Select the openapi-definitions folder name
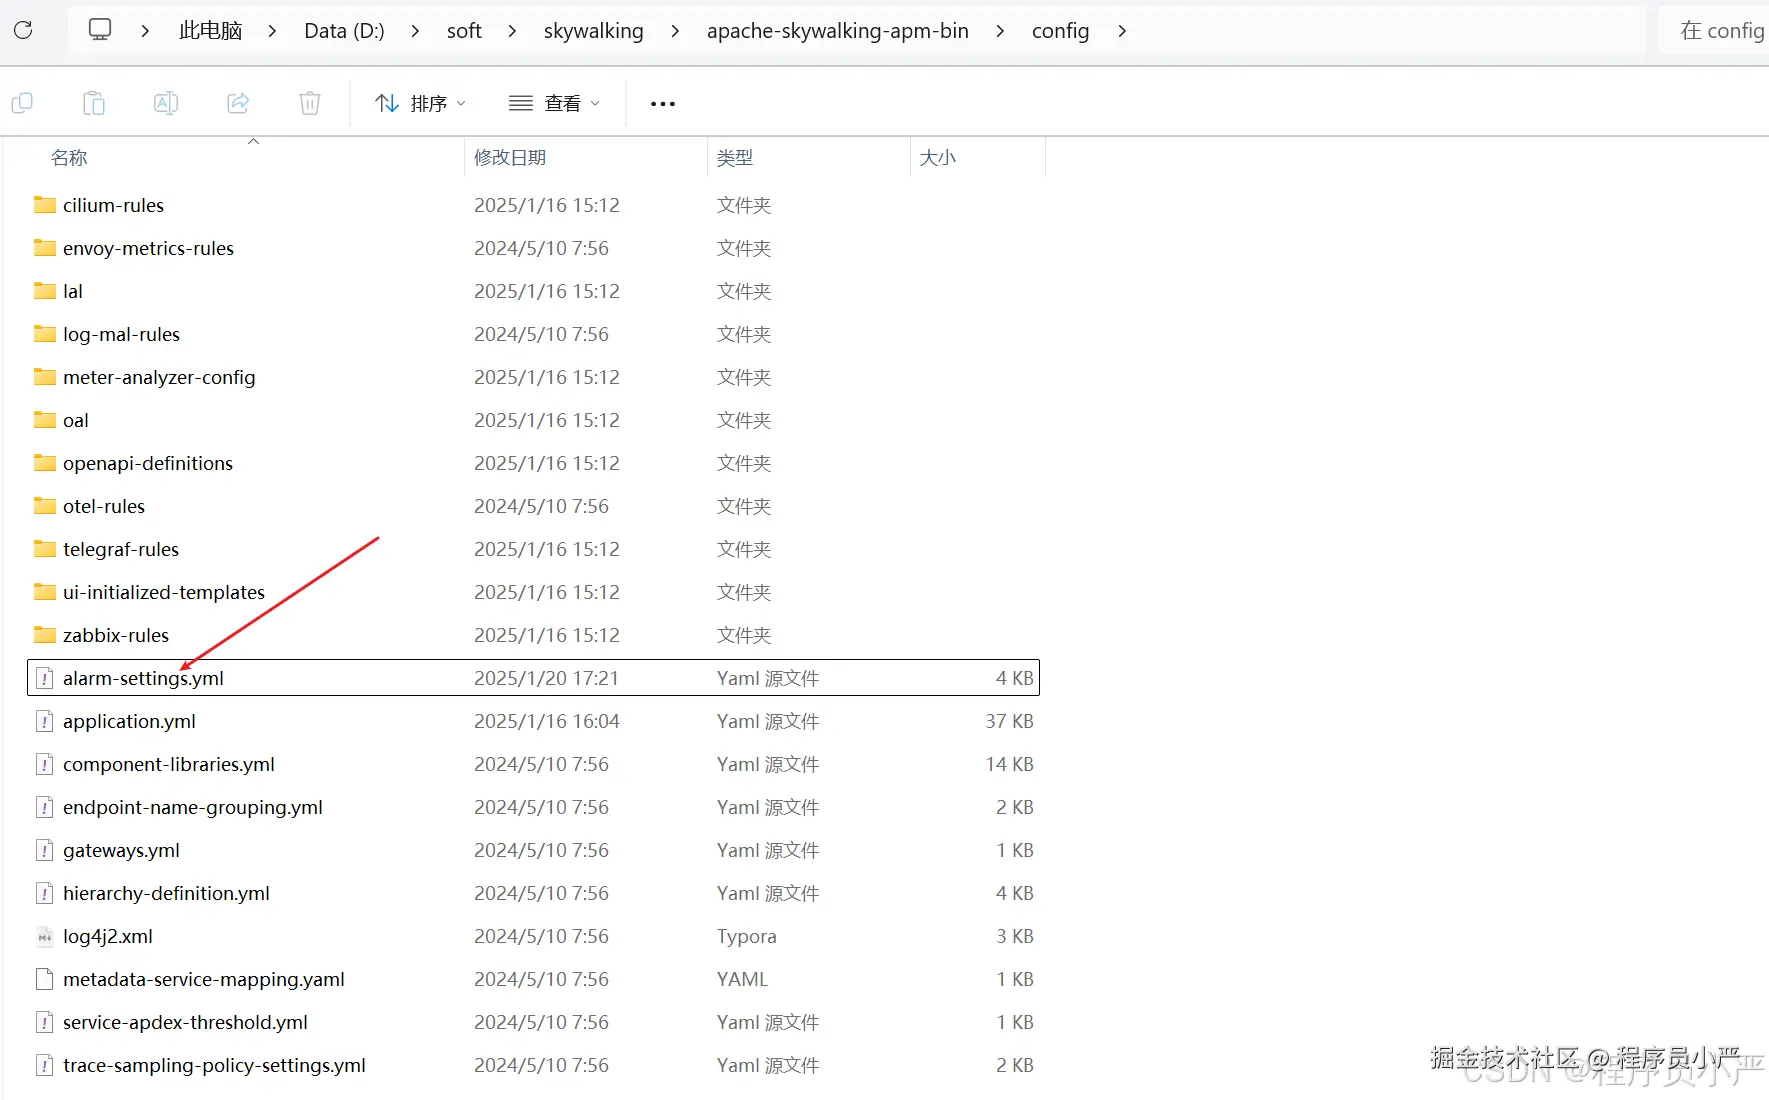The height and width of the screenshot is (1100, 1769). (x=148, y=463)
